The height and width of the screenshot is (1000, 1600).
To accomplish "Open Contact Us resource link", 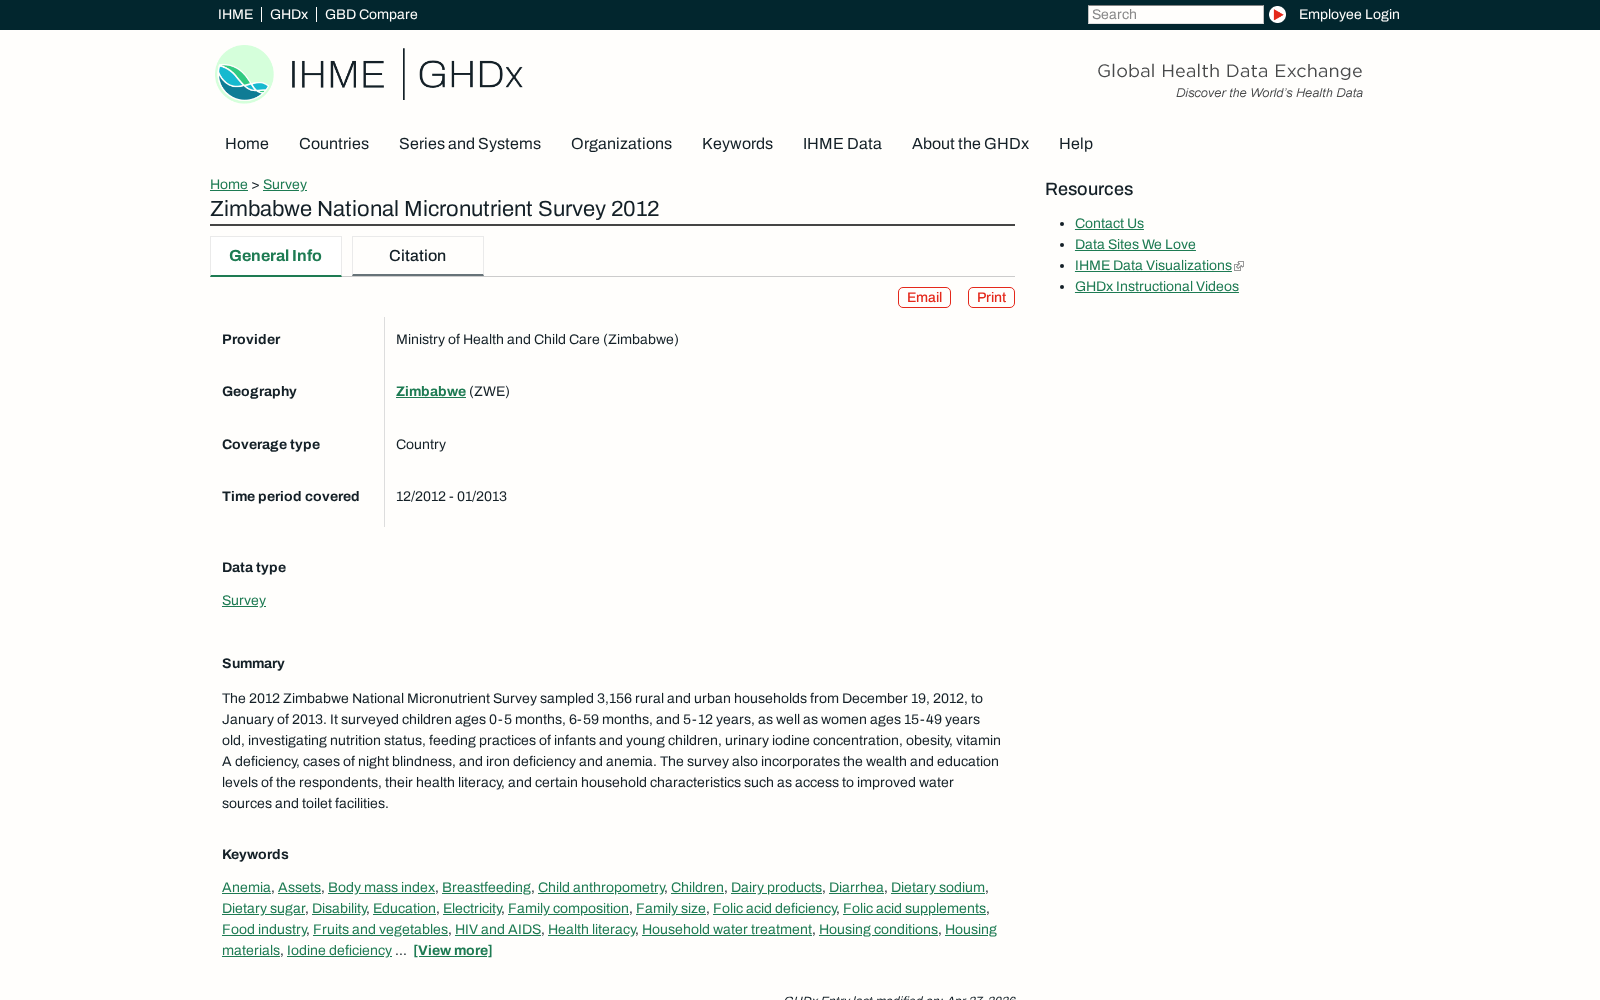I will (x=1109, y=224).
